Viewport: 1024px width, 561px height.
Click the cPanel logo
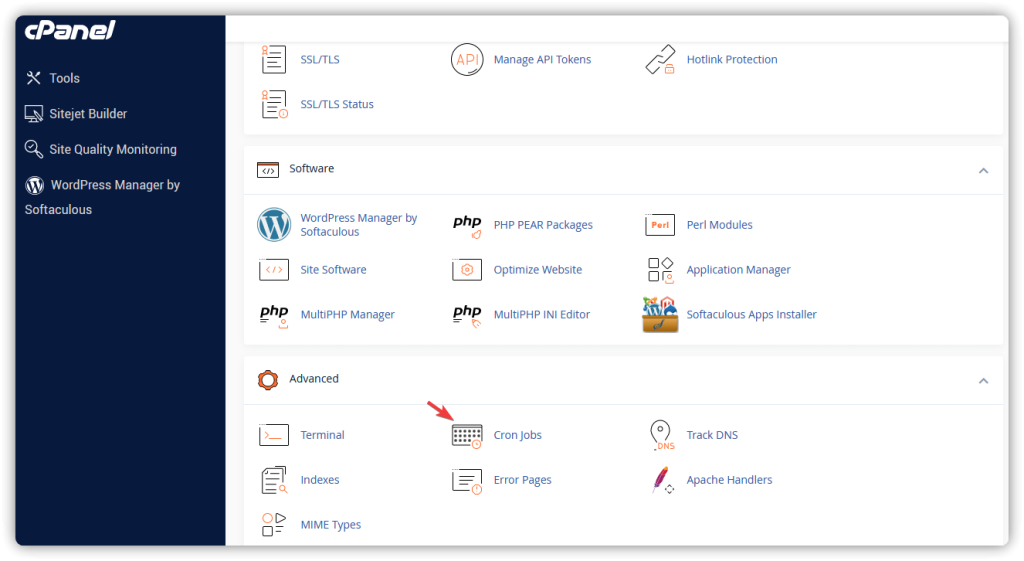tap(70, 30)
